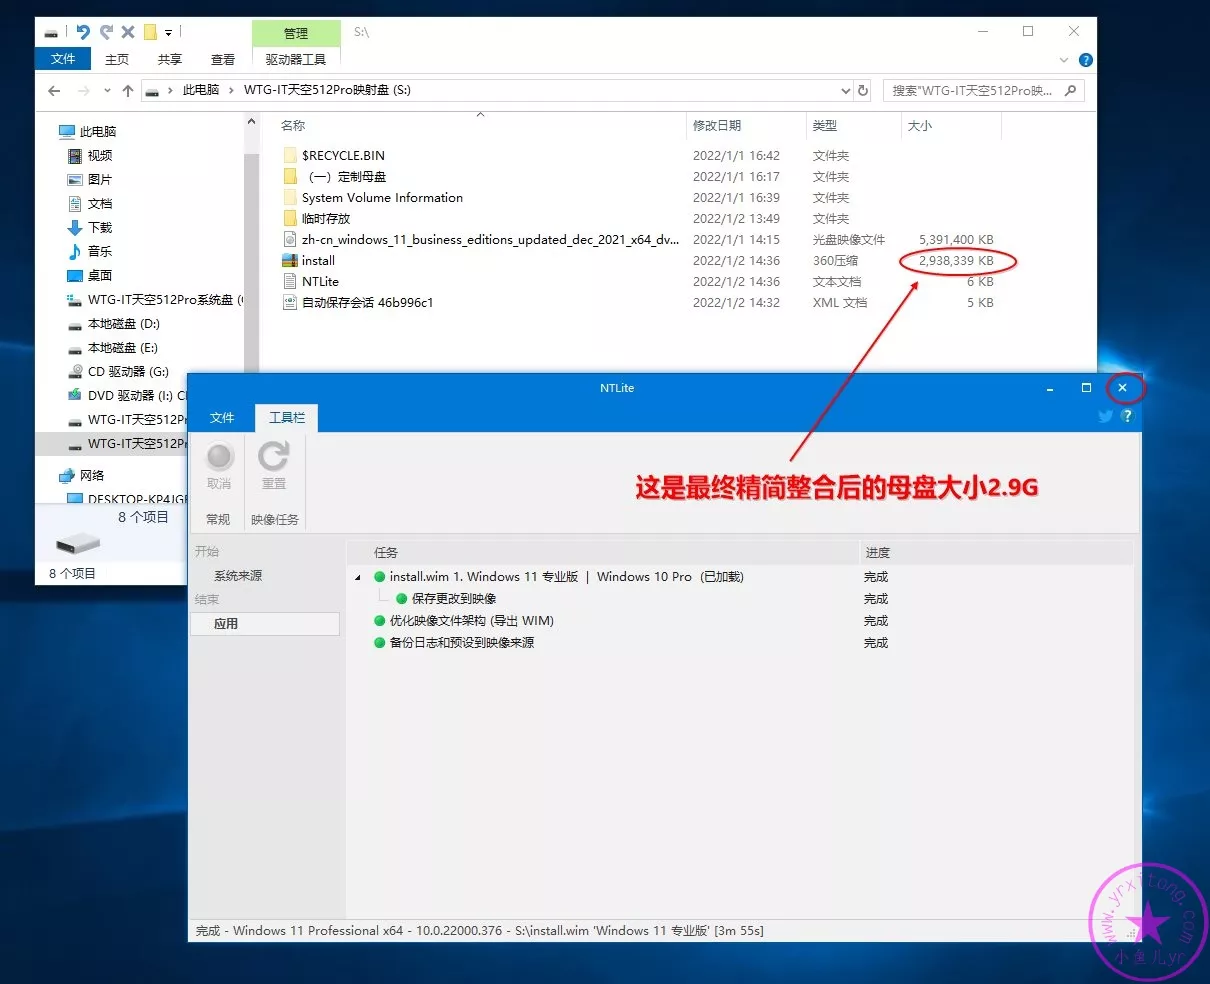Select 下载 in the navigation pane
The image size is (1210, 984).
click(x=100, y=227)
